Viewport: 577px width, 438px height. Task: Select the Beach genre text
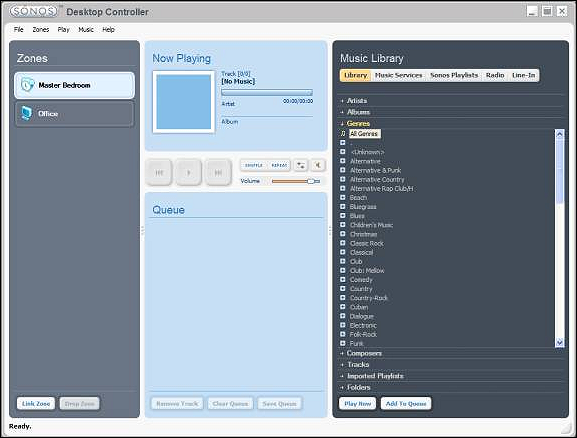(358, 198)
